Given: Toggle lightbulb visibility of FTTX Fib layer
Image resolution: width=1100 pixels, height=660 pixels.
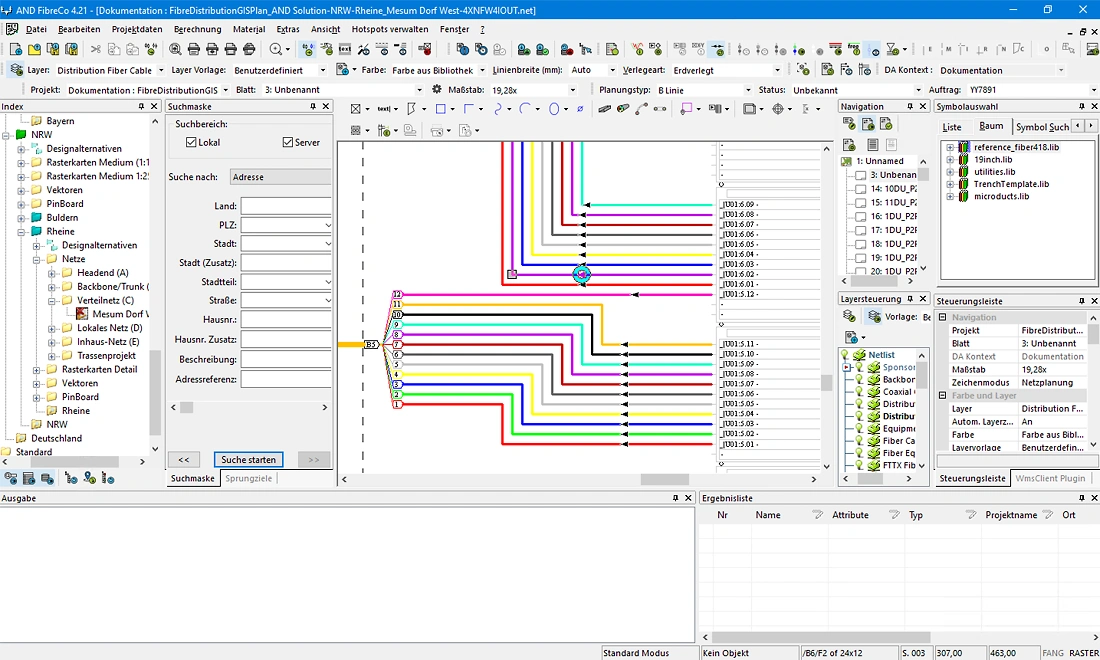Looking at the screenshot, I should coord(859,465).
